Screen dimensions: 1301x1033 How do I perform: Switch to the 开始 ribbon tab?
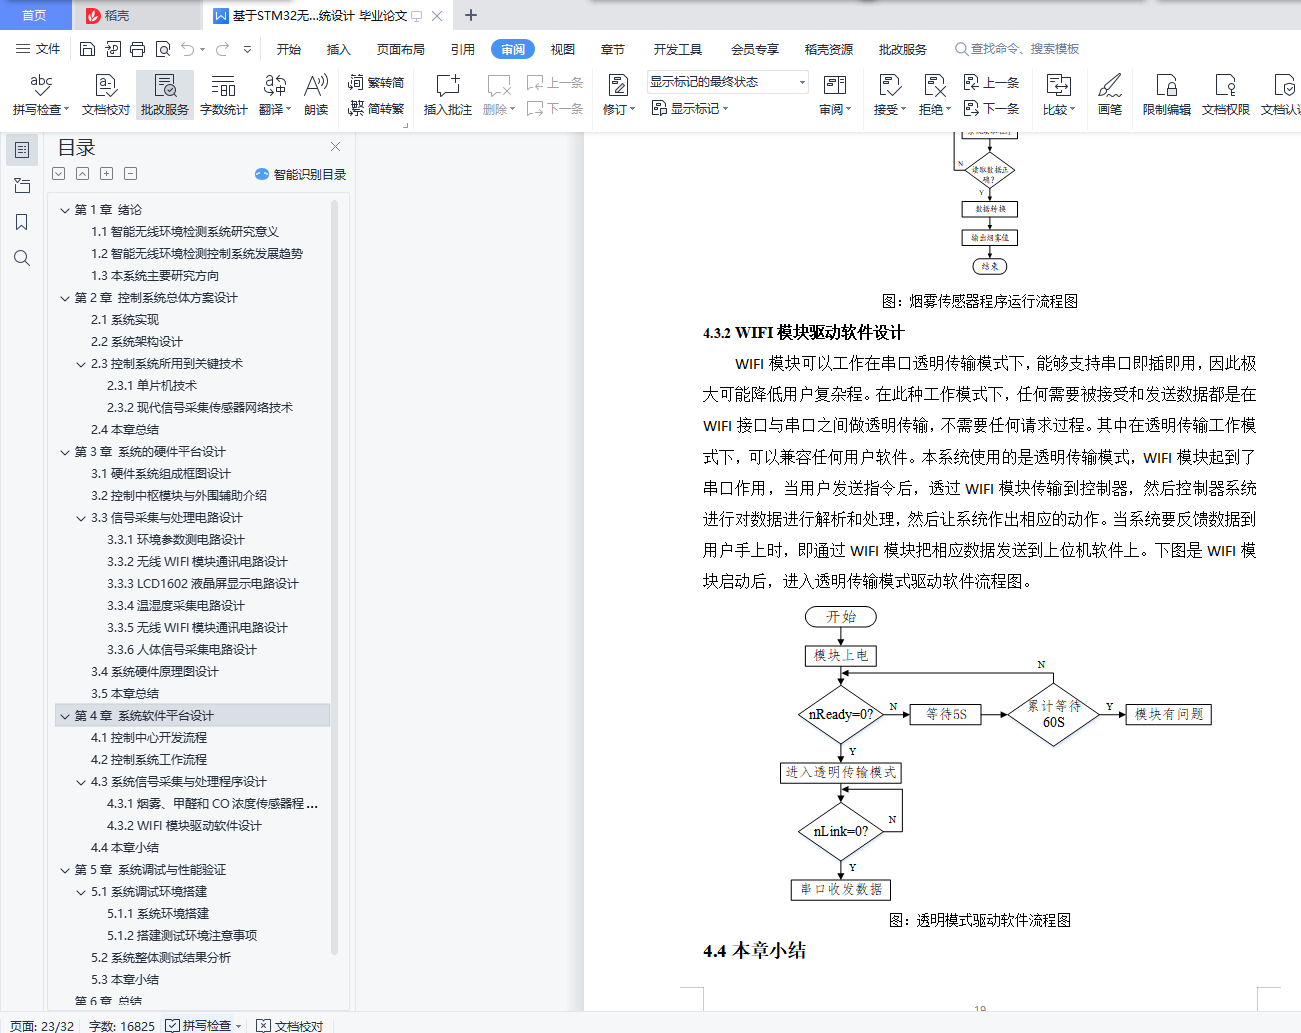click(x=289, y=49)
